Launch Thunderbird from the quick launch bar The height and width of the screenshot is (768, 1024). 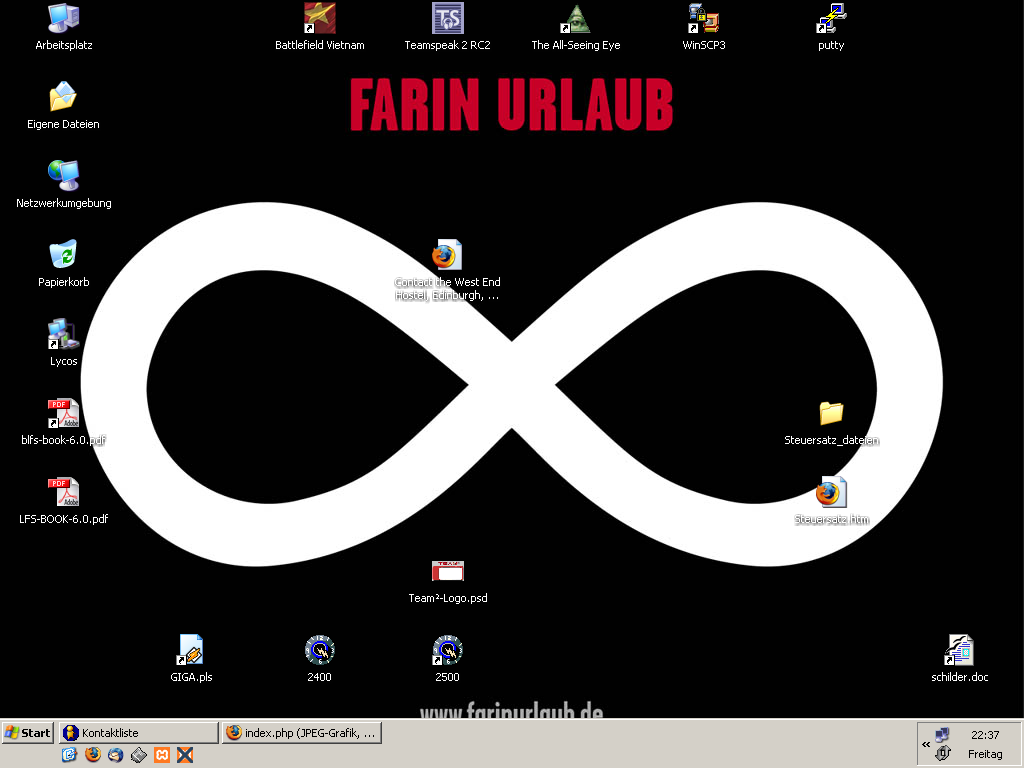coord(116,756)
